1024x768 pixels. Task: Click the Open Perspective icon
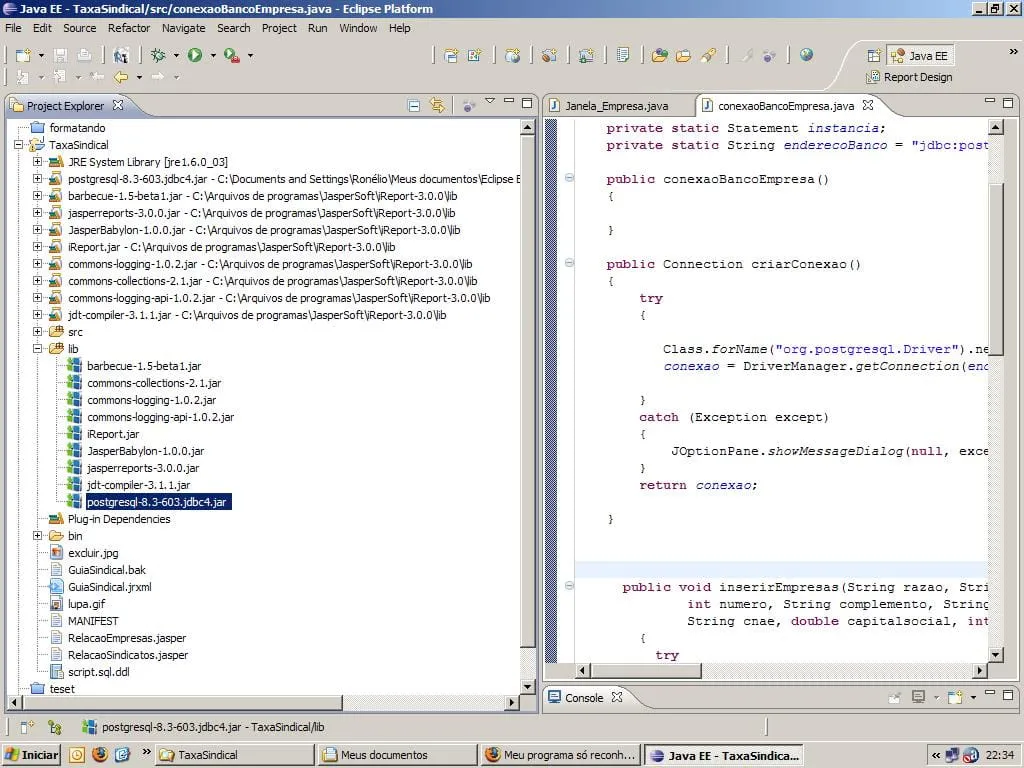point(874,56)
